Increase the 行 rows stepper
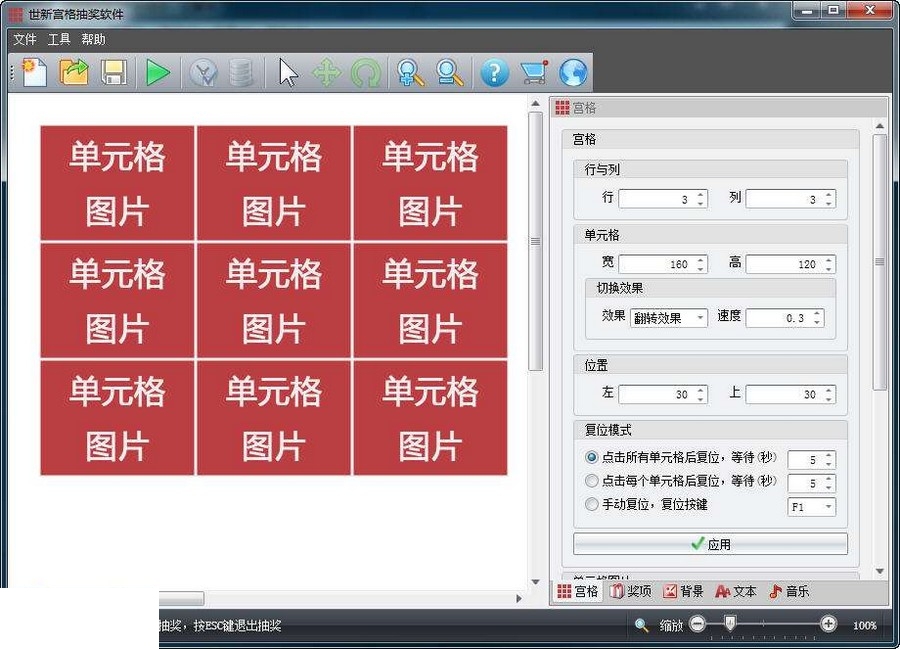900x649 pixels. coord(701,195)
